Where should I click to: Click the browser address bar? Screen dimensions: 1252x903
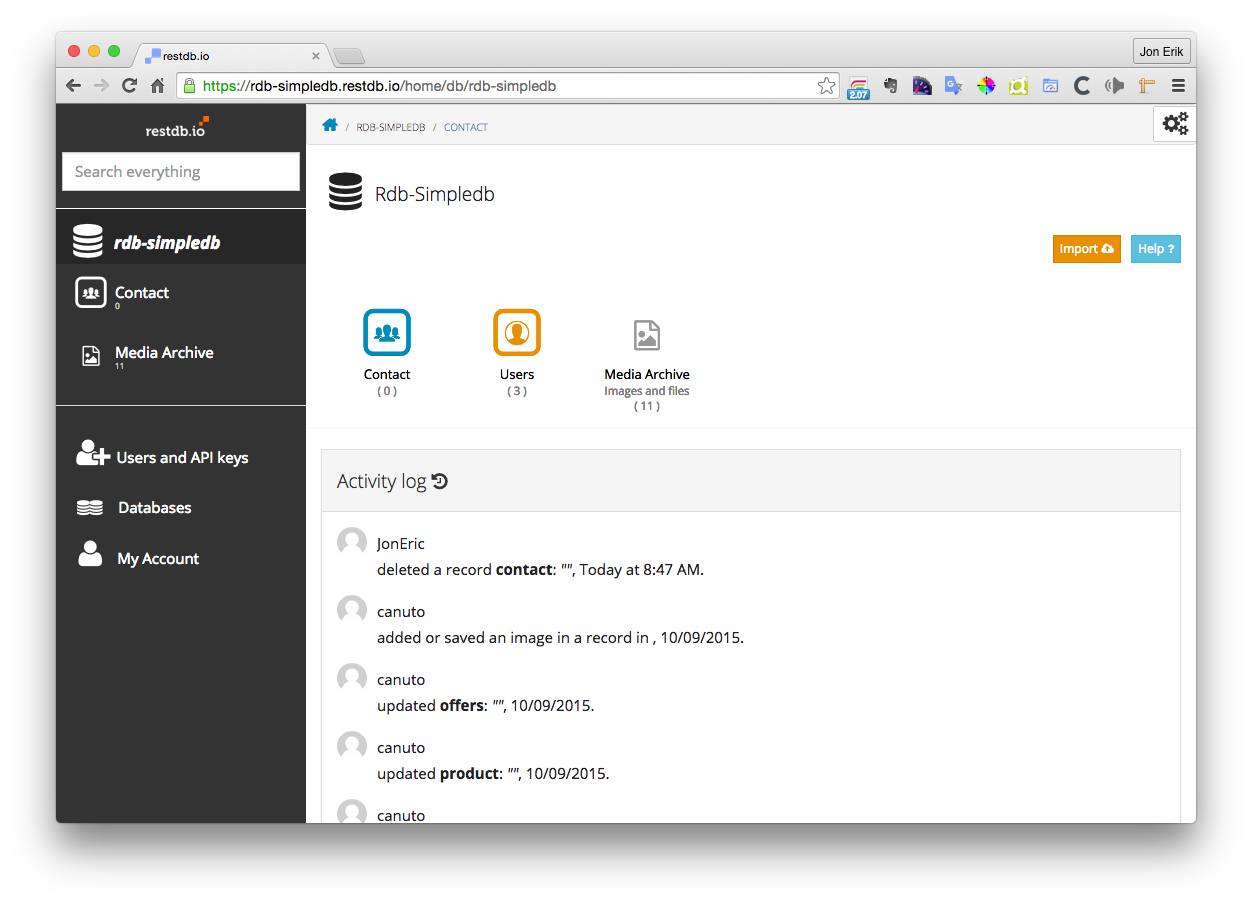[x=508, y=86]
